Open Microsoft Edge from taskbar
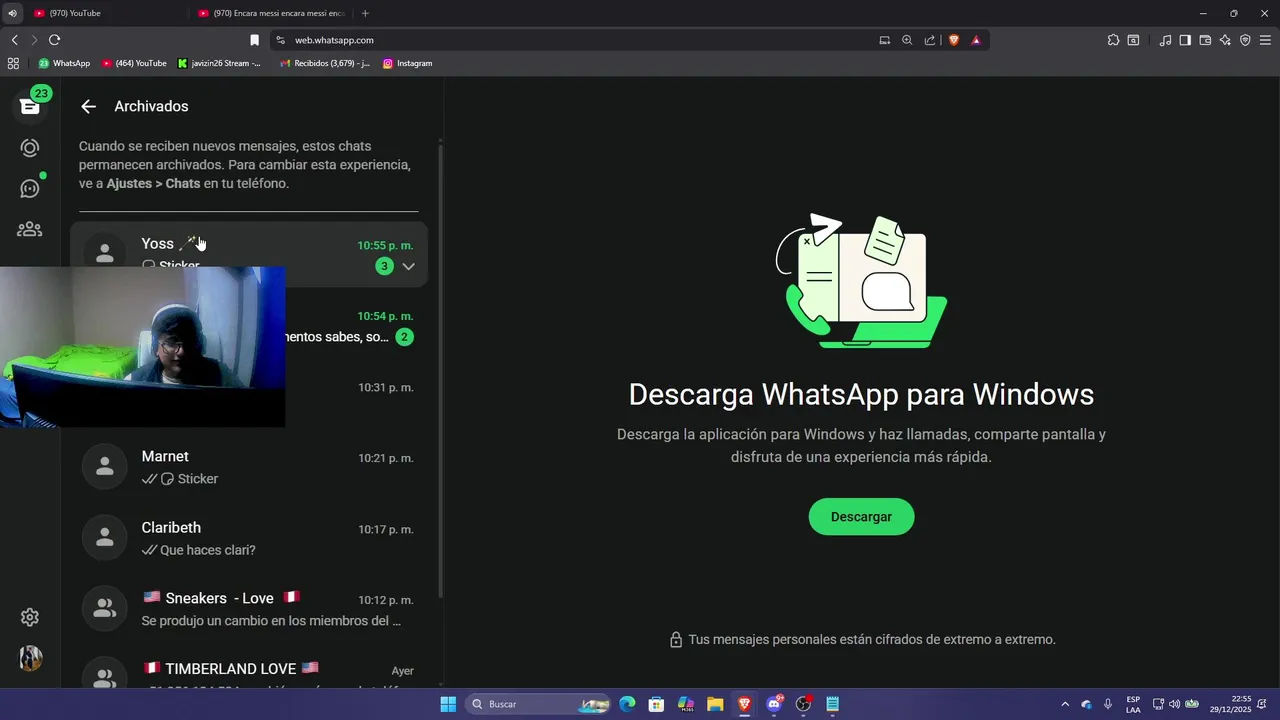This screenshot has height=720, width=1280. 627,704
